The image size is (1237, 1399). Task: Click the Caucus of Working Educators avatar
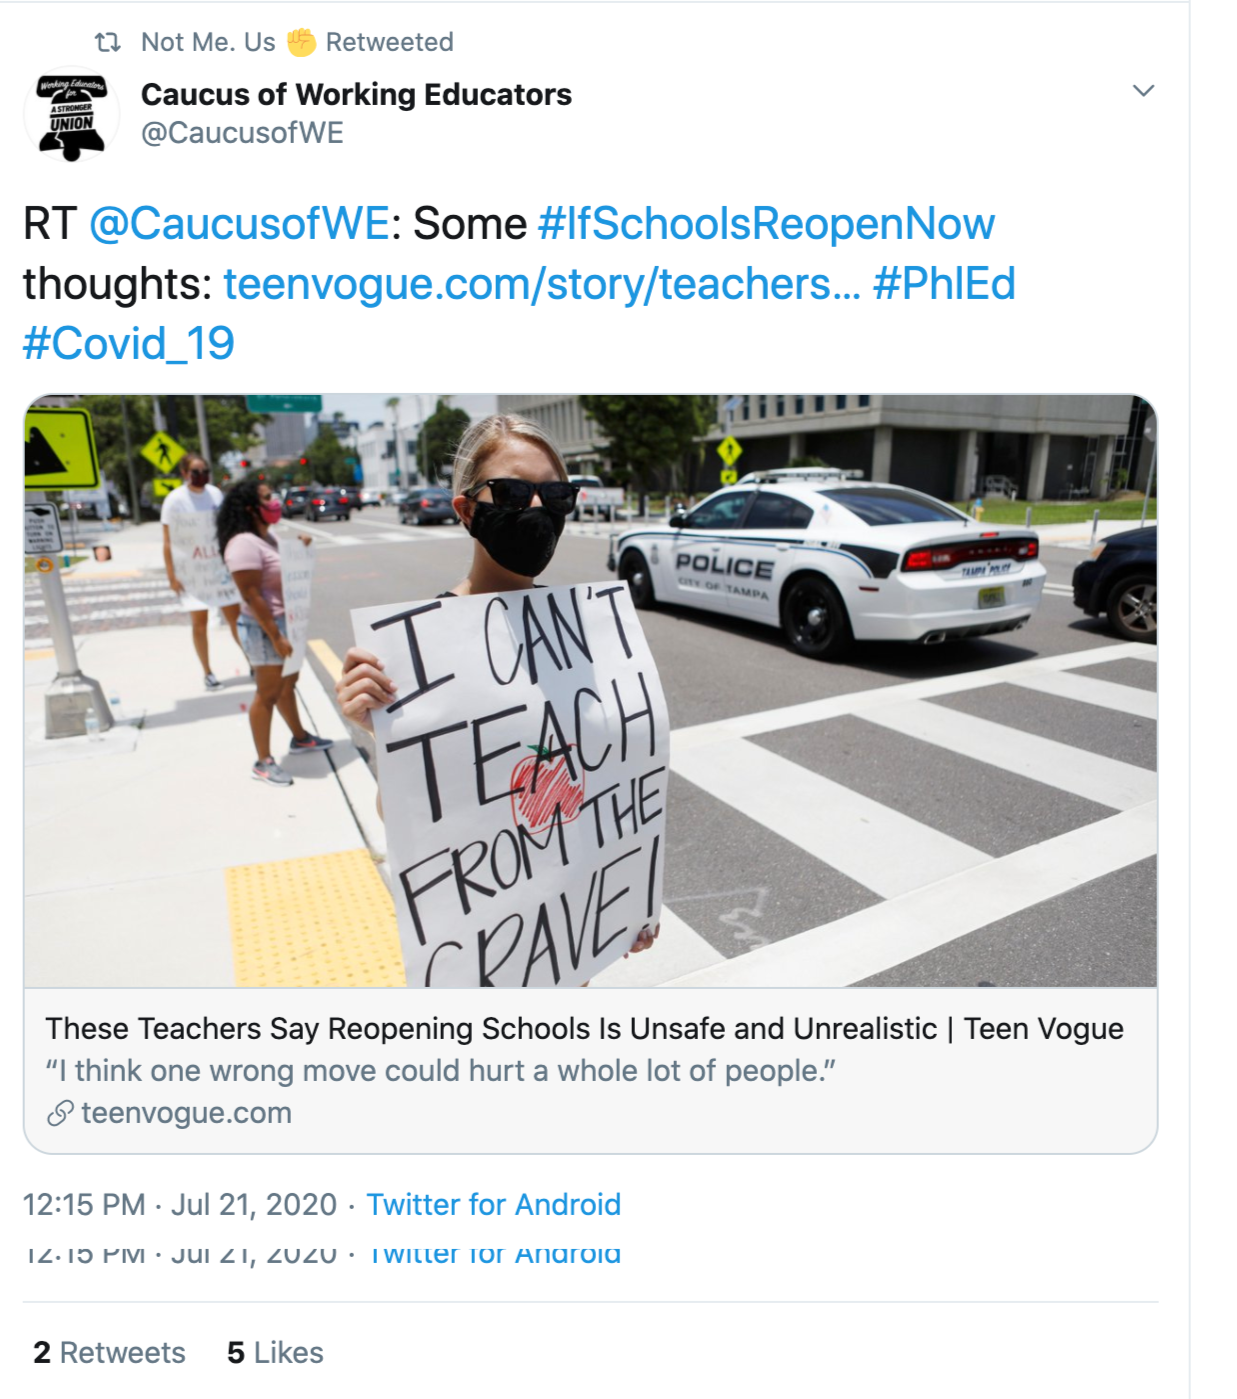click(x=71, y=115)
